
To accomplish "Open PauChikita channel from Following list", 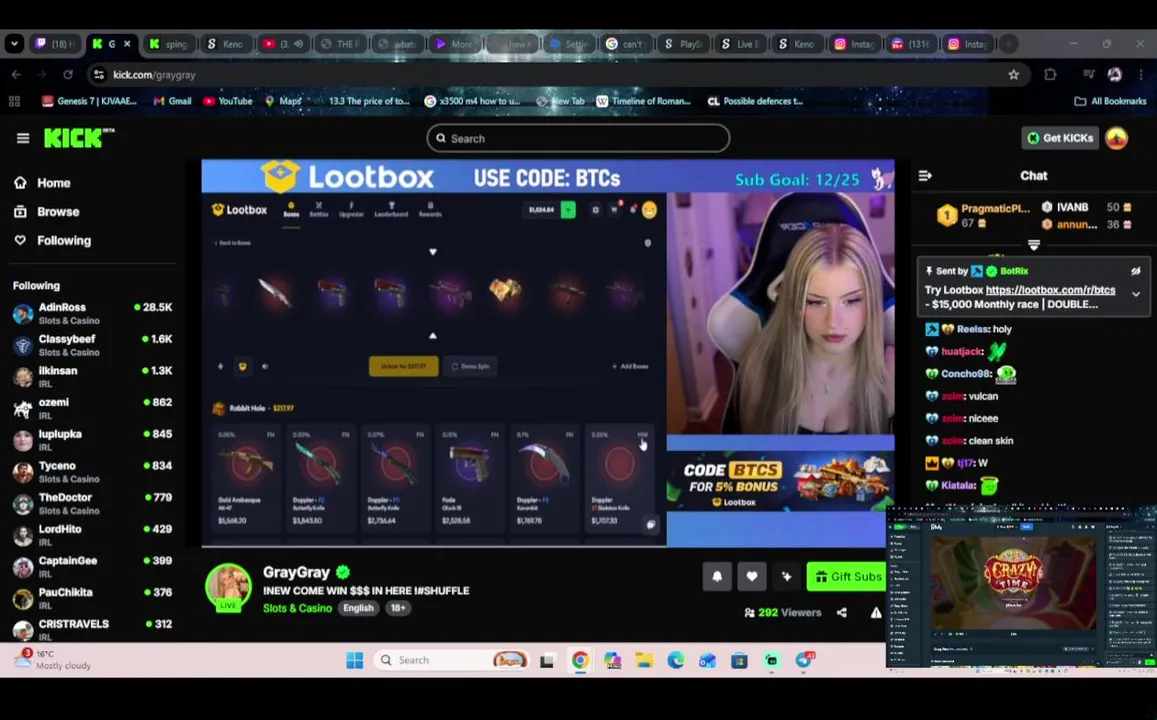I will click(92, 599).
